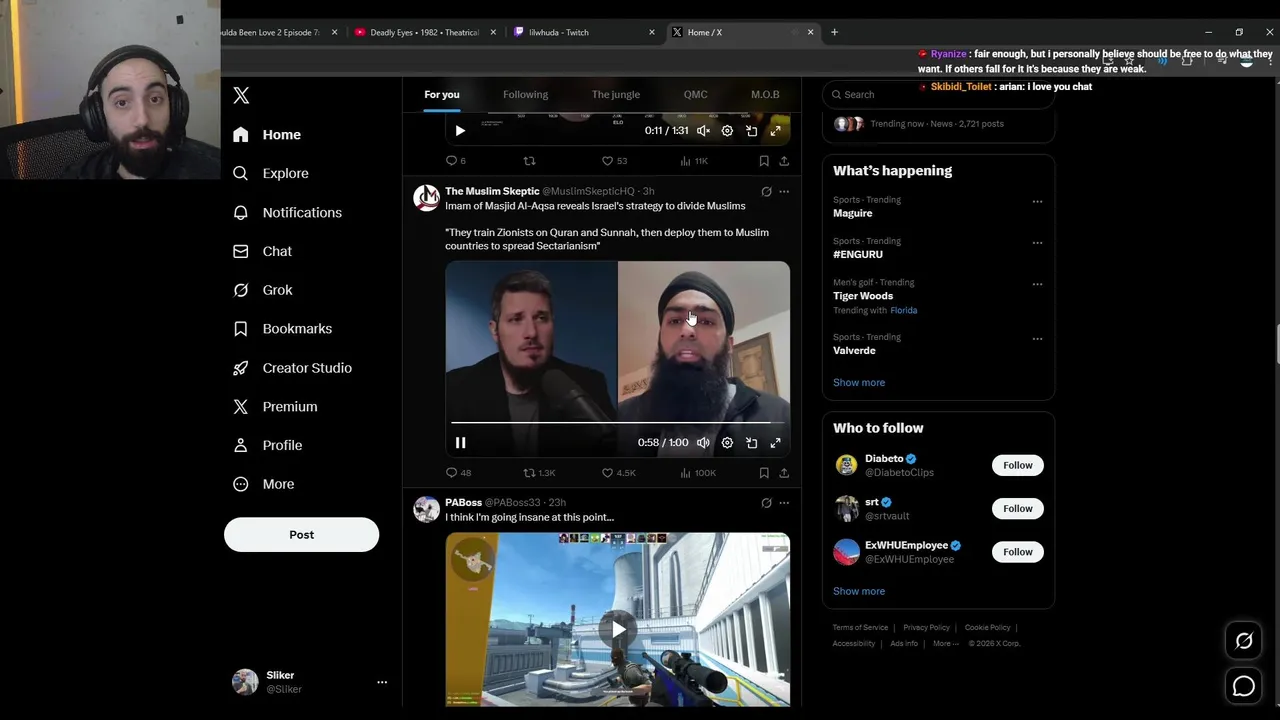Open the More sidebar menu

click(264, 484)
